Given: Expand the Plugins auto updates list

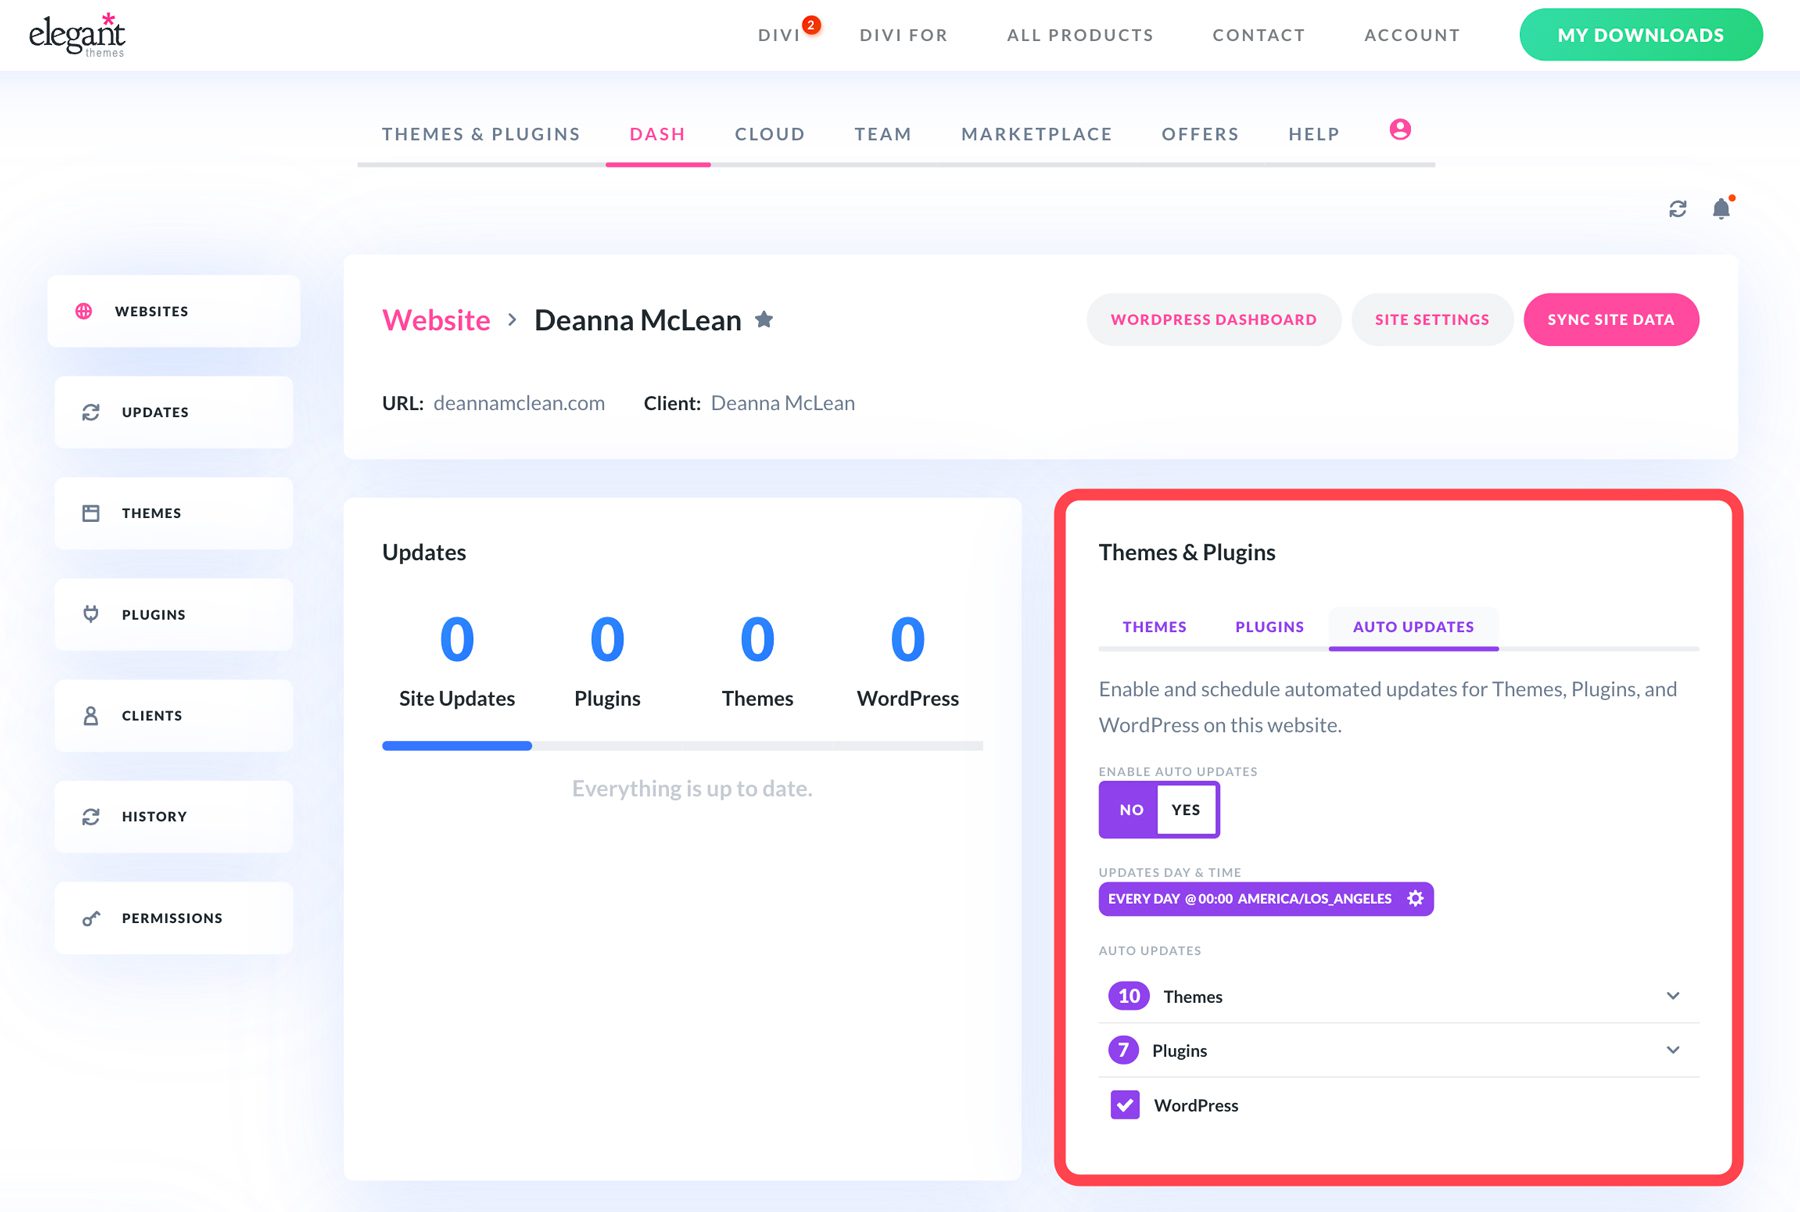Looking at the screenshot, I should click(1672, 1050).
